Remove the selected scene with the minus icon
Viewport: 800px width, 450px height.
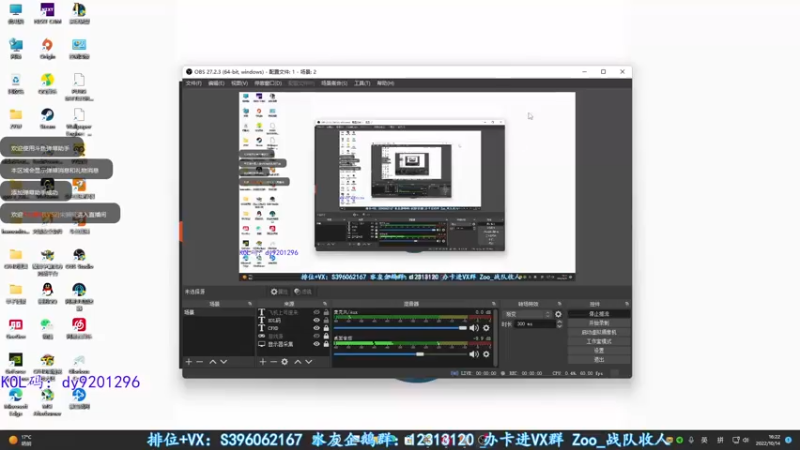pyautogui.click(x=200, y=362)
